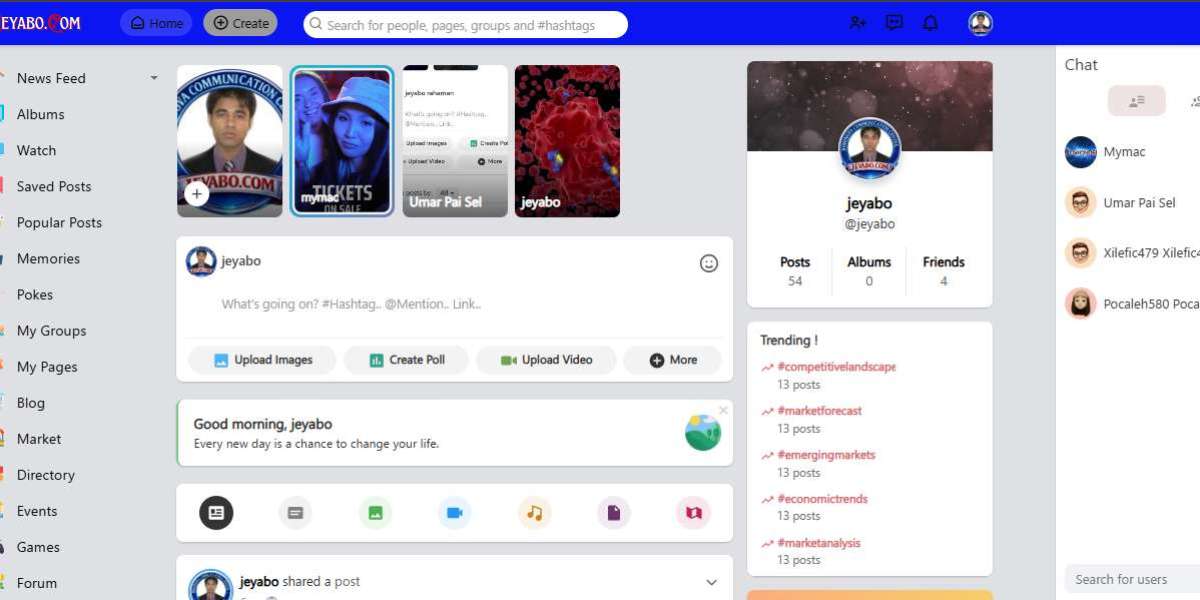Expand the More attachment options menu

pos(672,359)
